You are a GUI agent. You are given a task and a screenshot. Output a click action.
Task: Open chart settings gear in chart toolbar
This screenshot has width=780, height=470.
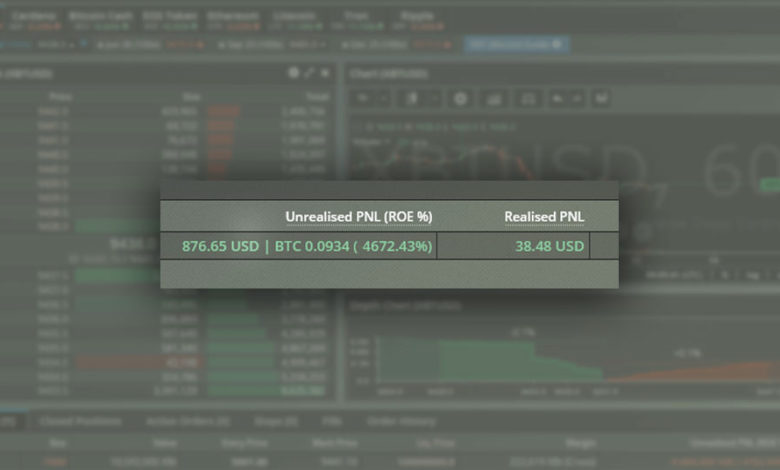[x=461, y=98]
